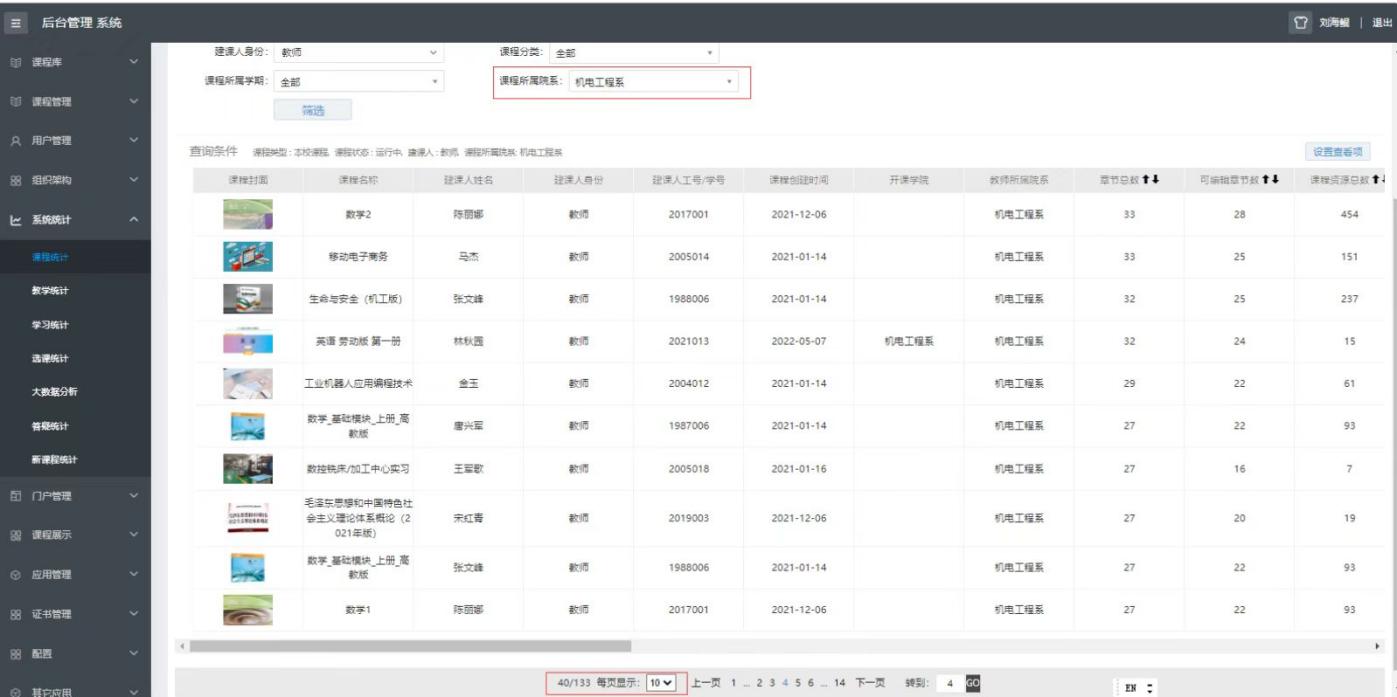Go to previous page with 上一页
The width and height of the screenshot is (1397, 697).
706,683
